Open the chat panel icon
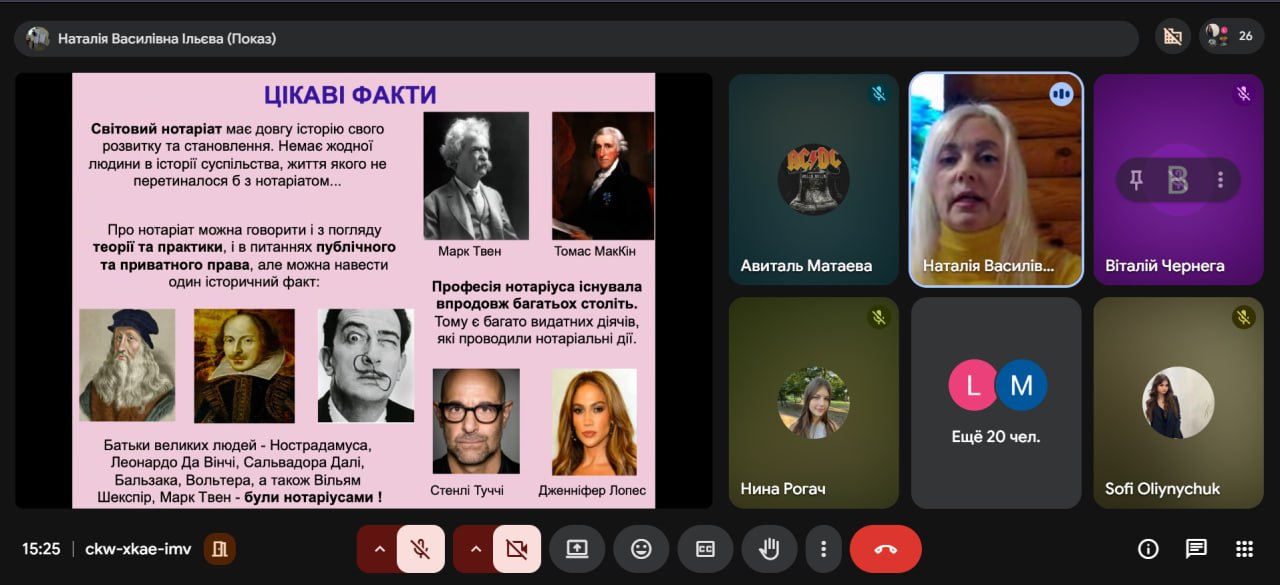1280x585 pixels. [1196, 549]
